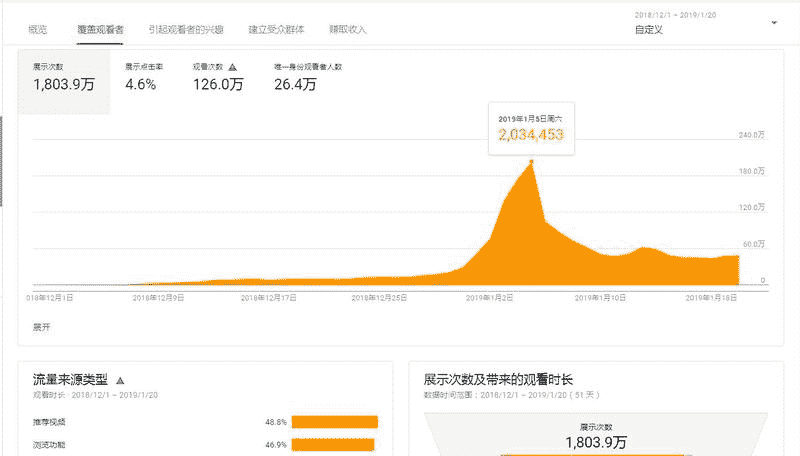
Task: Click the warning triangle beside 观看次数
Action: (233, 67)
